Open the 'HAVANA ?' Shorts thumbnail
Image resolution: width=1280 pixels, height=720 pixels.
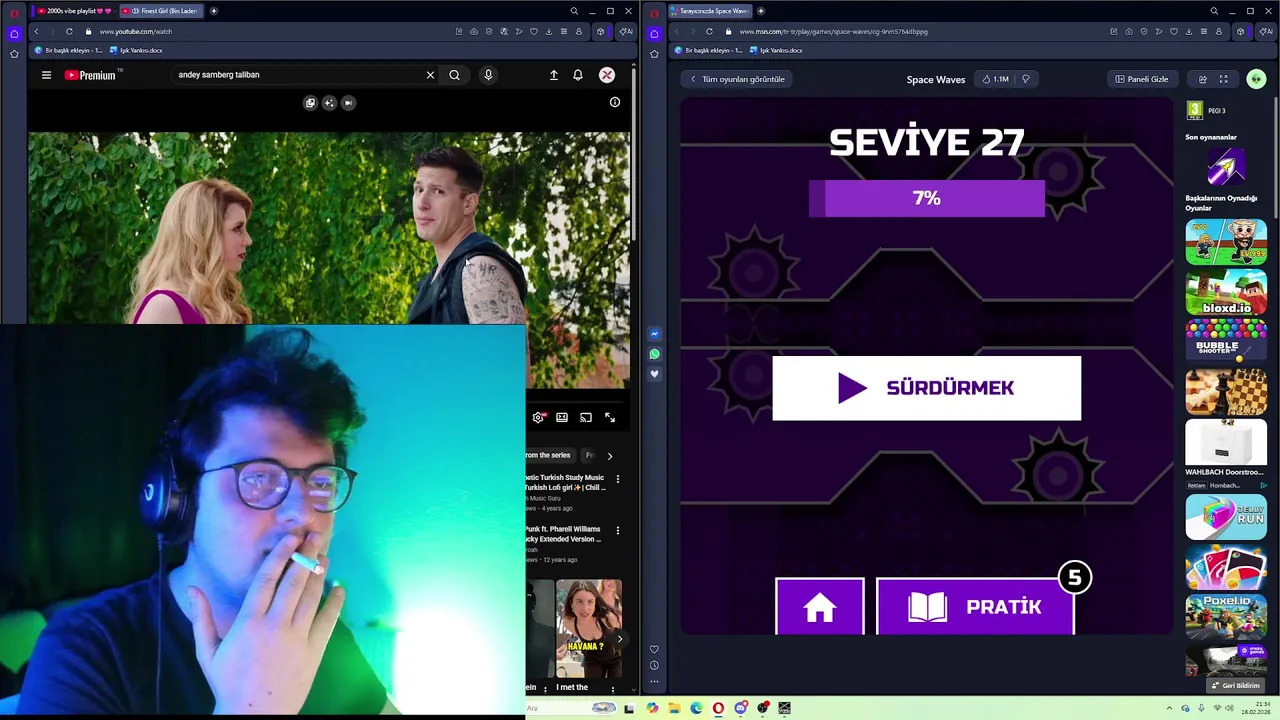click(589, 628)
